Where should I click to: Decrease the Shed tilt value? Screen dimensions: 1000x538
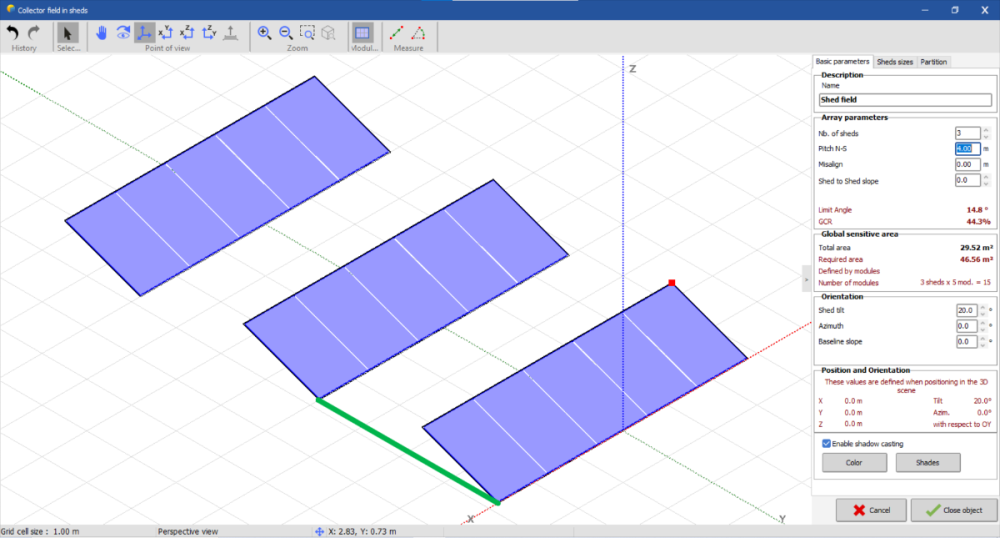pyautogui.click(x=986, y=313)
